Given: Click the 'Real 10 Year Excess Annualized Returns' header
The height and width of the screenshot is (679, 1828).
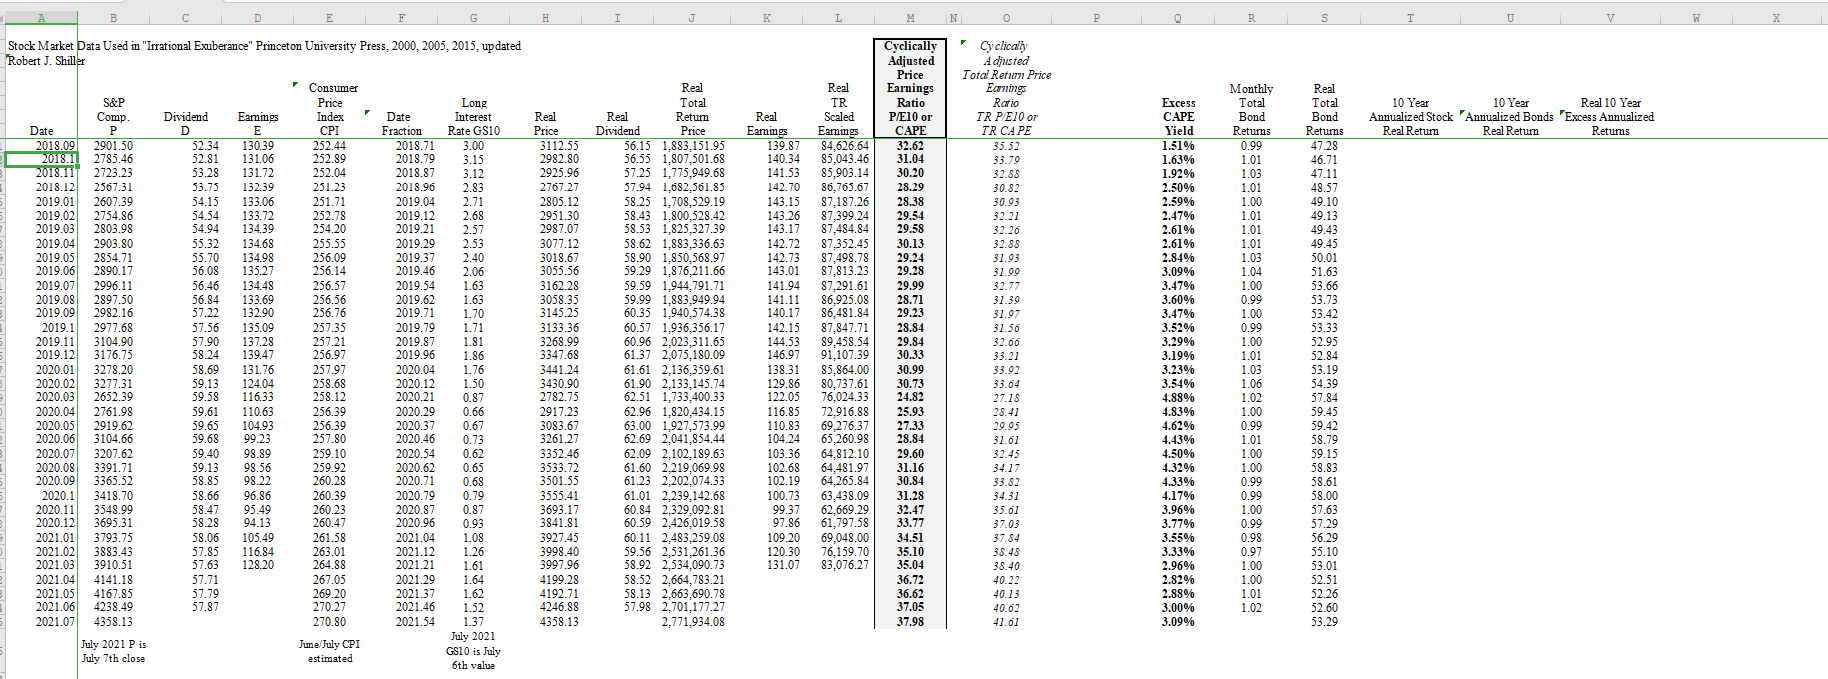Looking at the screenshot, I should [1610, 116].
